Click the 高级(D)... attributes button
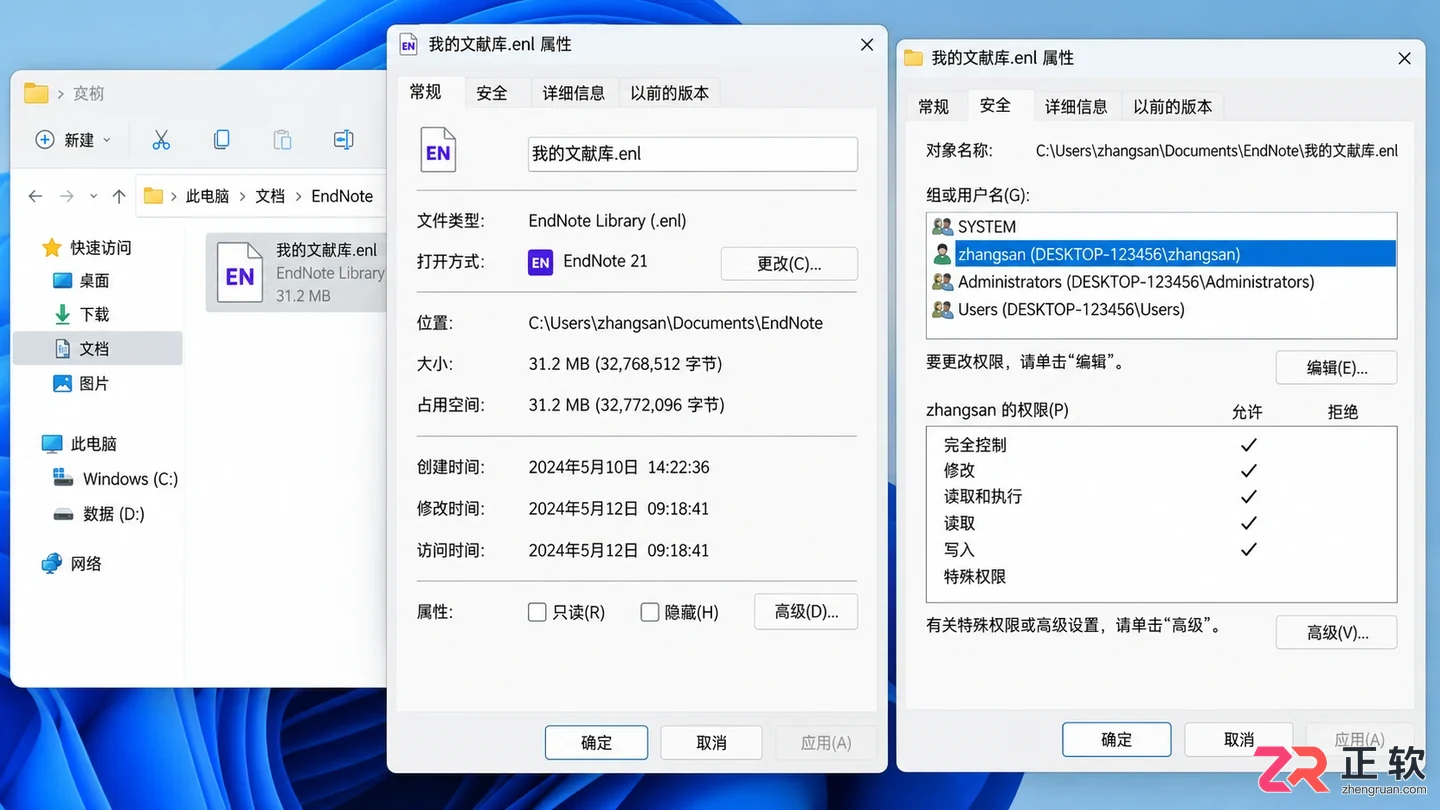This screenshot has width=1440, height=810. click(806, 612)
